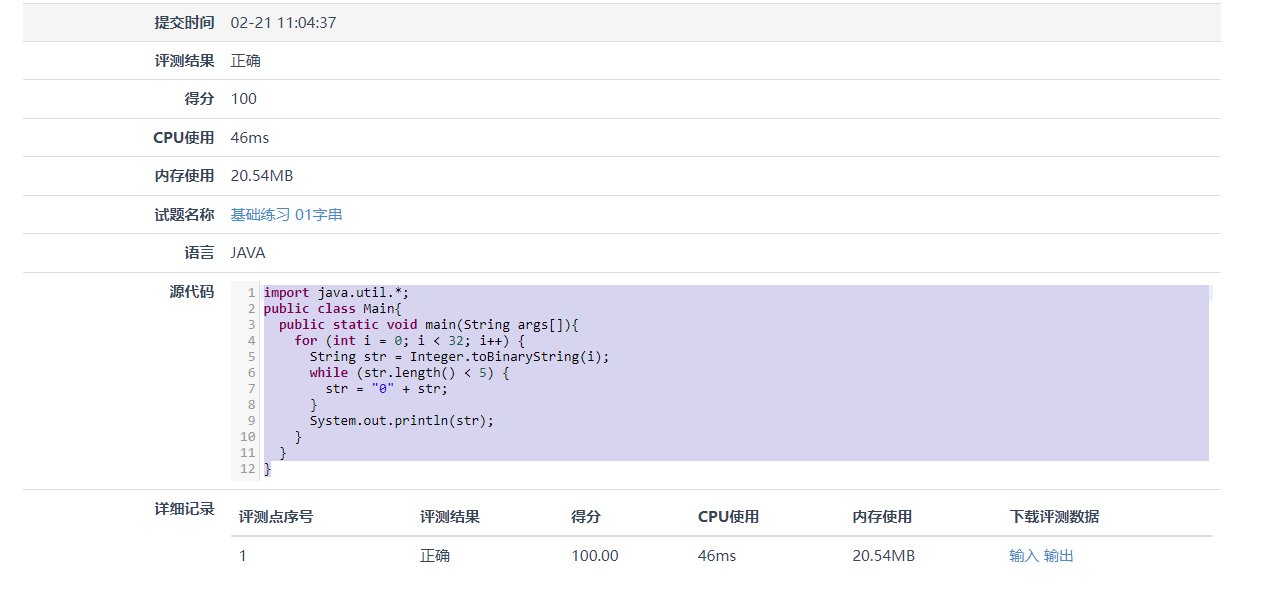This screenshot has height=589, width=1275.
Task: Click the 内存使用 value 20.54MB near top
Action: tap(261, 175)
